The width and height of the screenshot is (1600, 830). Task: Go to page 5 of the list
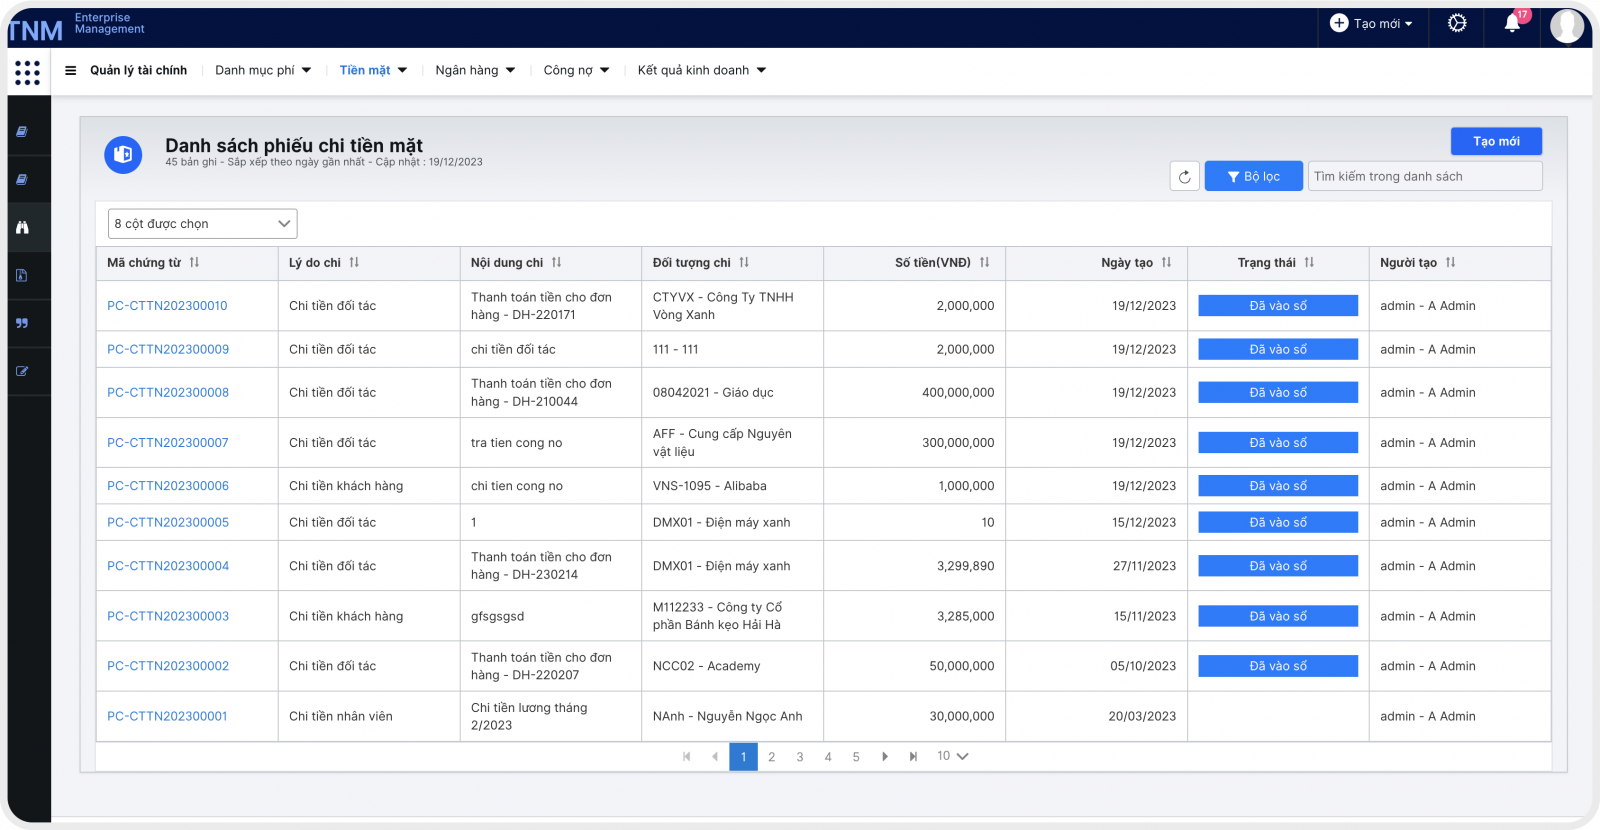pos(856,757)
